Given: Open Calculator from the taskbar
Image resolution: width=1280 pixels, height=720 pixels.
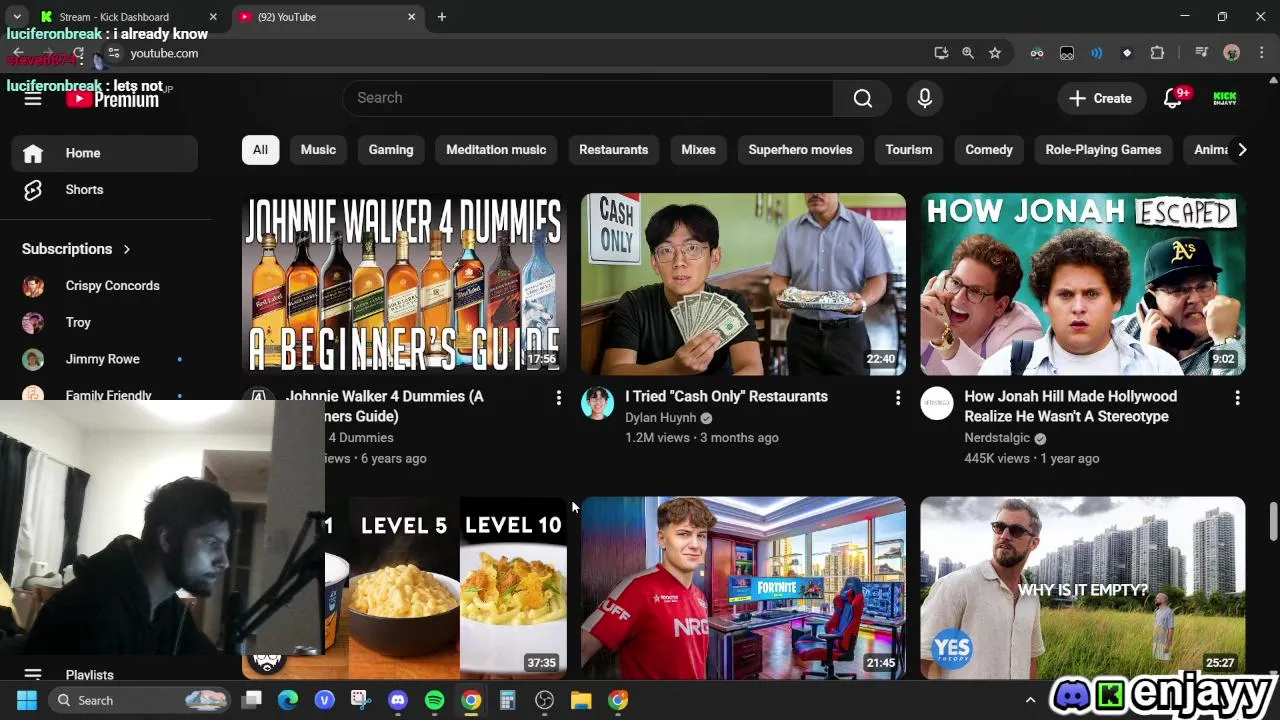Looking at the screenshot, I should coord(508,700).
